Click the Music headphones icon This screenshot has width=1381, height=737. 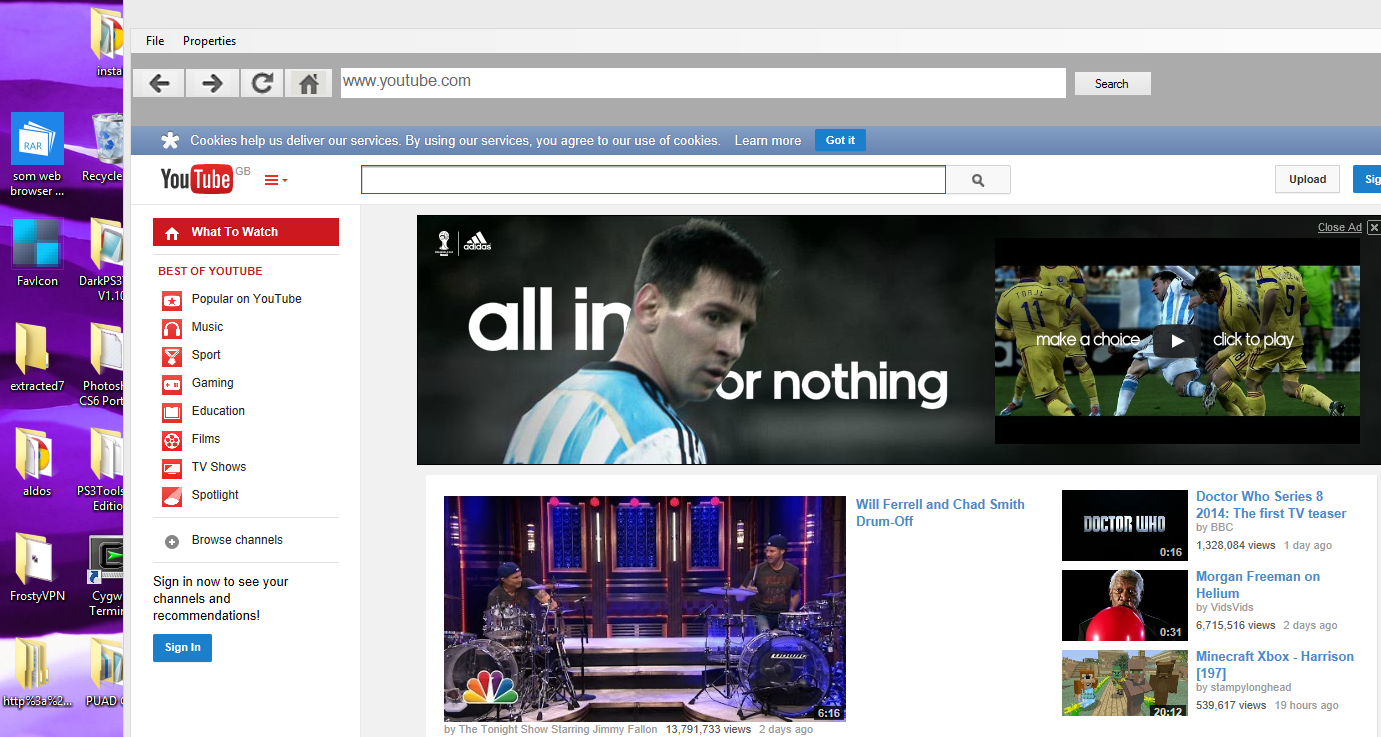172,327
